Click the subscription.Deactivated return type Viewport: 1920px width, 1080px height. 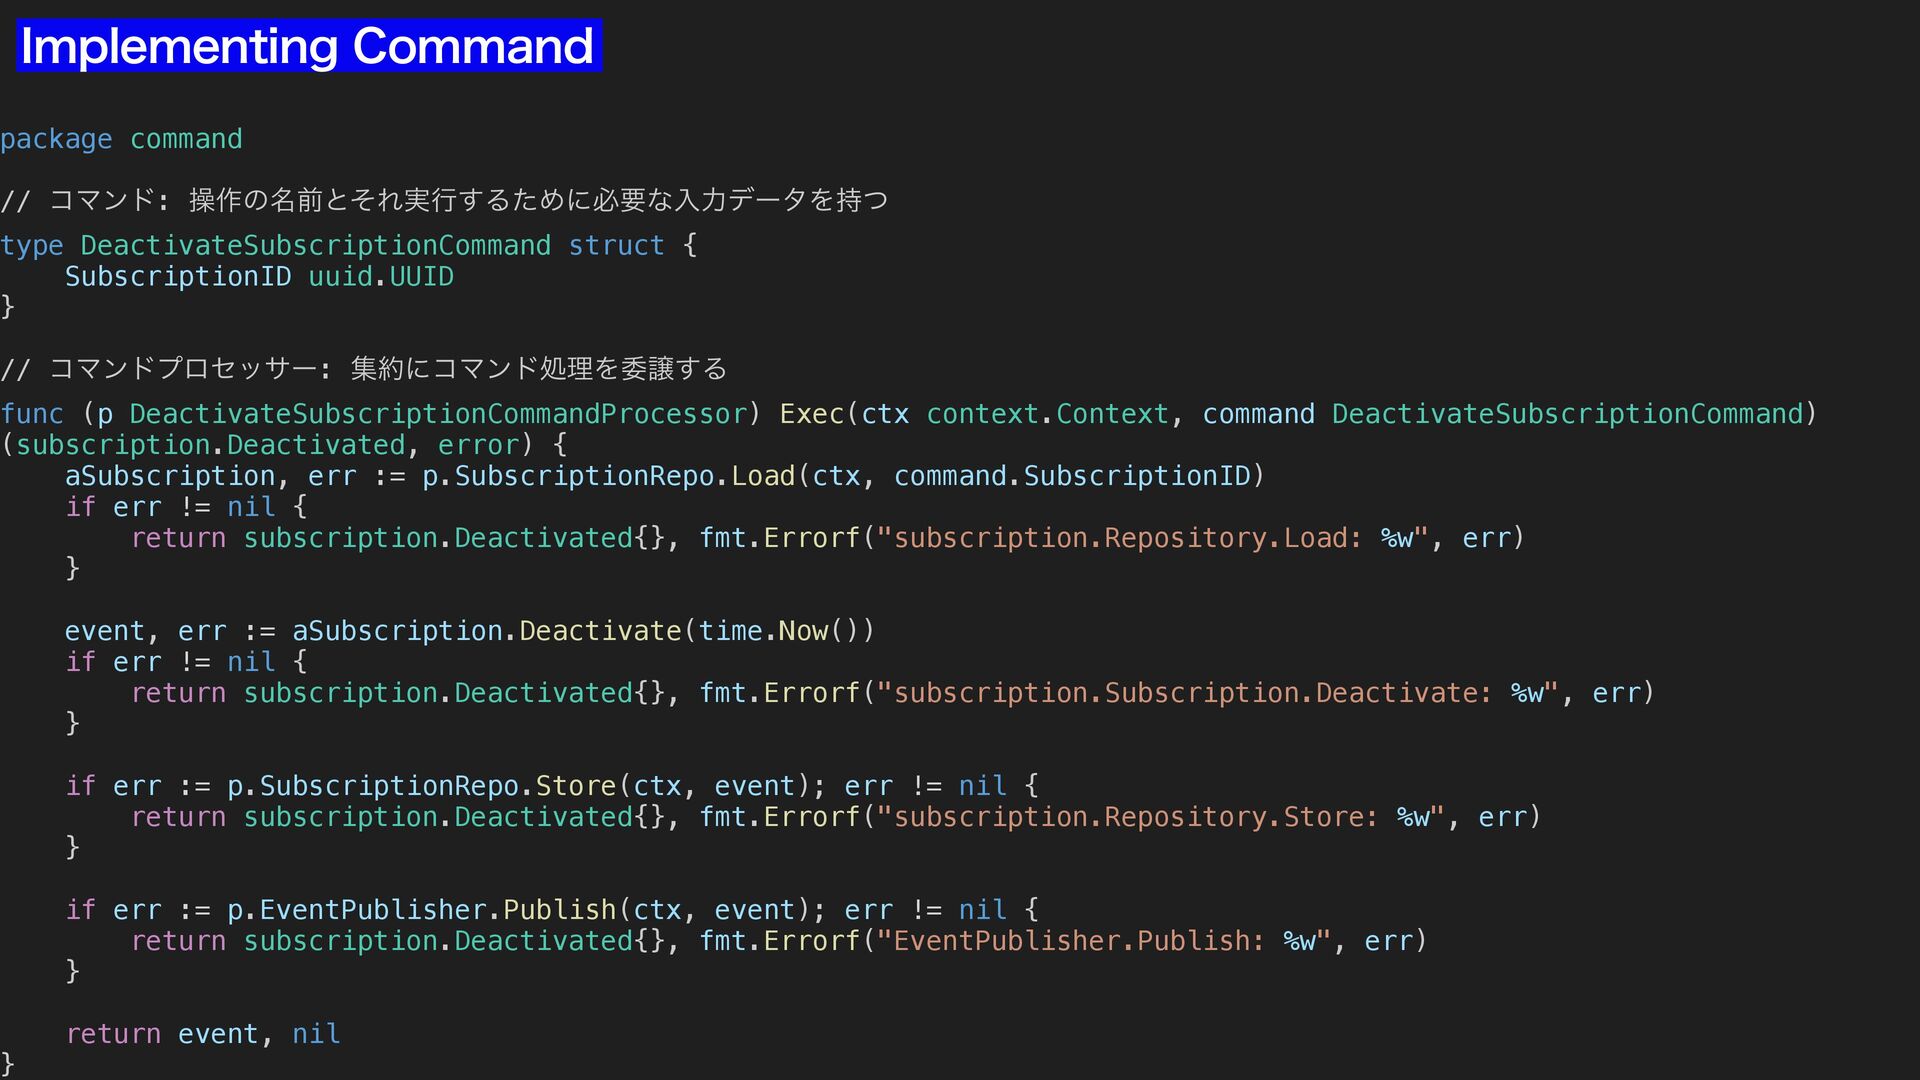click(210, 445)
